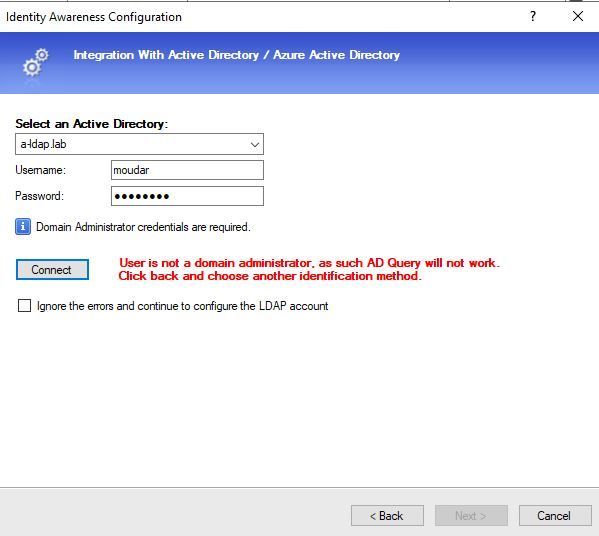Open the Active Directory dropdown list
Viewport: 599px width, 536px height.
[x=139, y=144]
